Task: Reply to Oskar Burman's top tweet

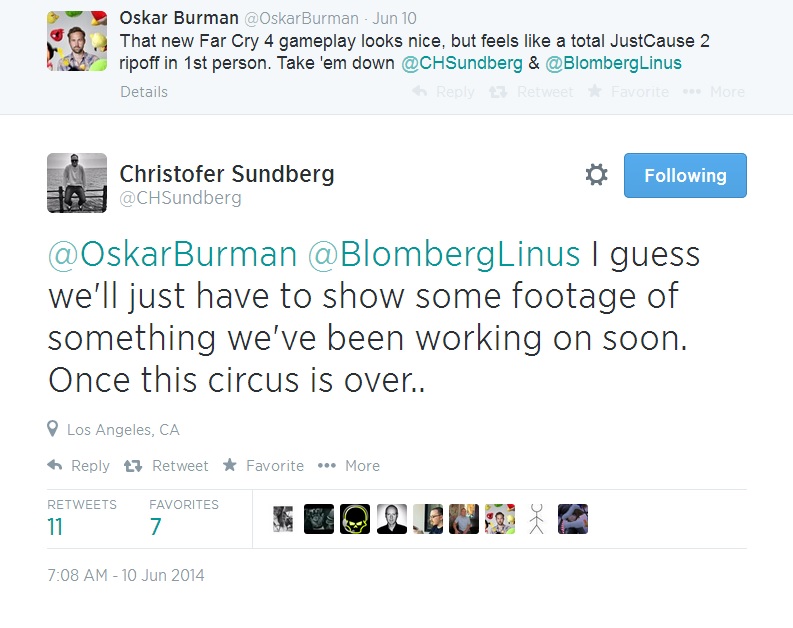Action: (x=443, y=92)
